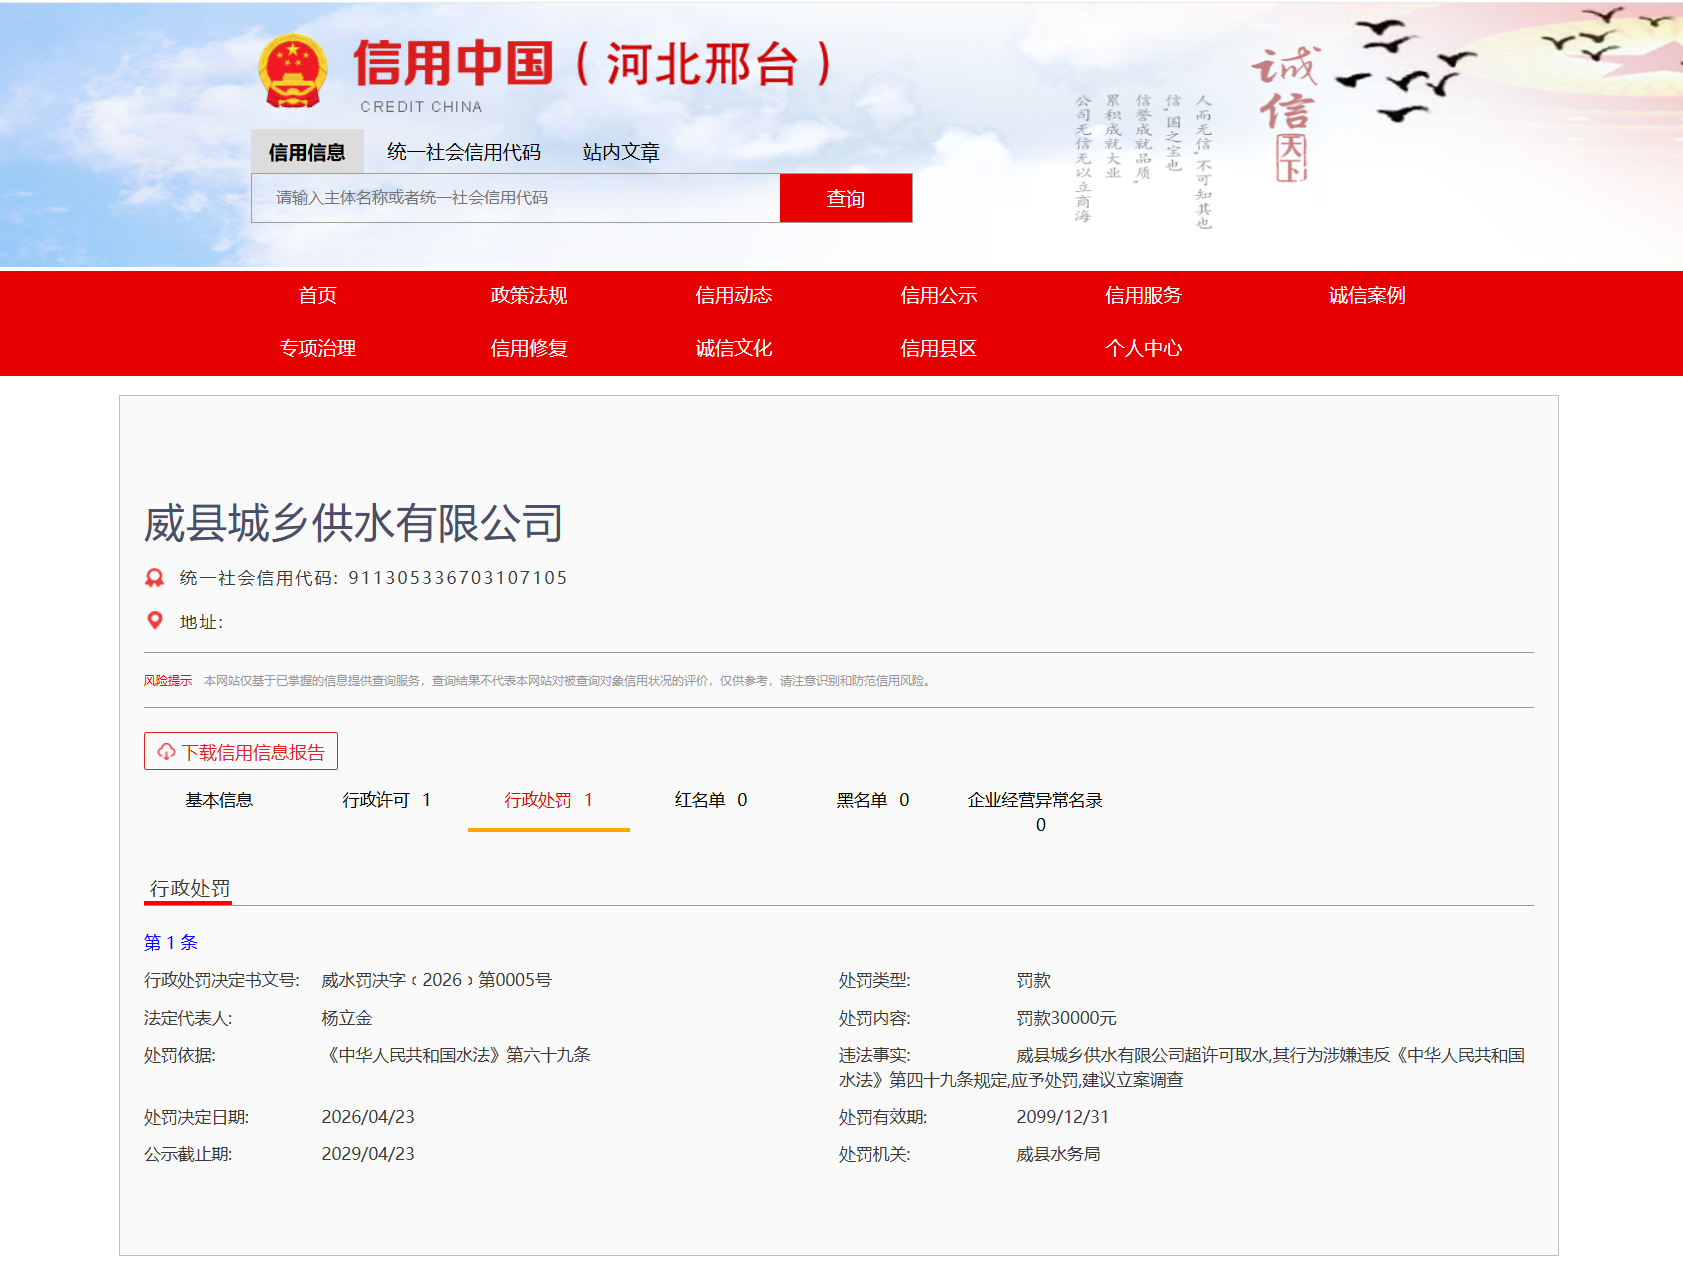This screenshot has height=1285, width=1683.
Task: Click the 第 1 条 record link
Action: [x=171, y=942]
